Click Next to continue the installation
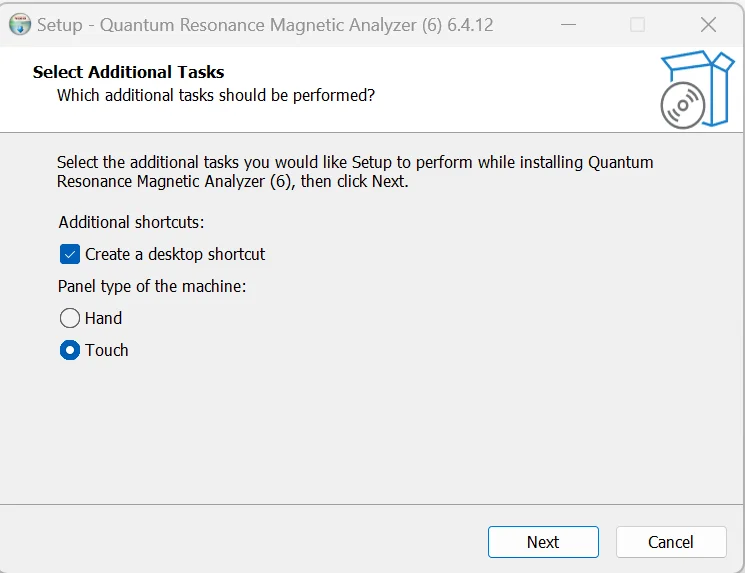745x573 pixels. pos(543,542)
